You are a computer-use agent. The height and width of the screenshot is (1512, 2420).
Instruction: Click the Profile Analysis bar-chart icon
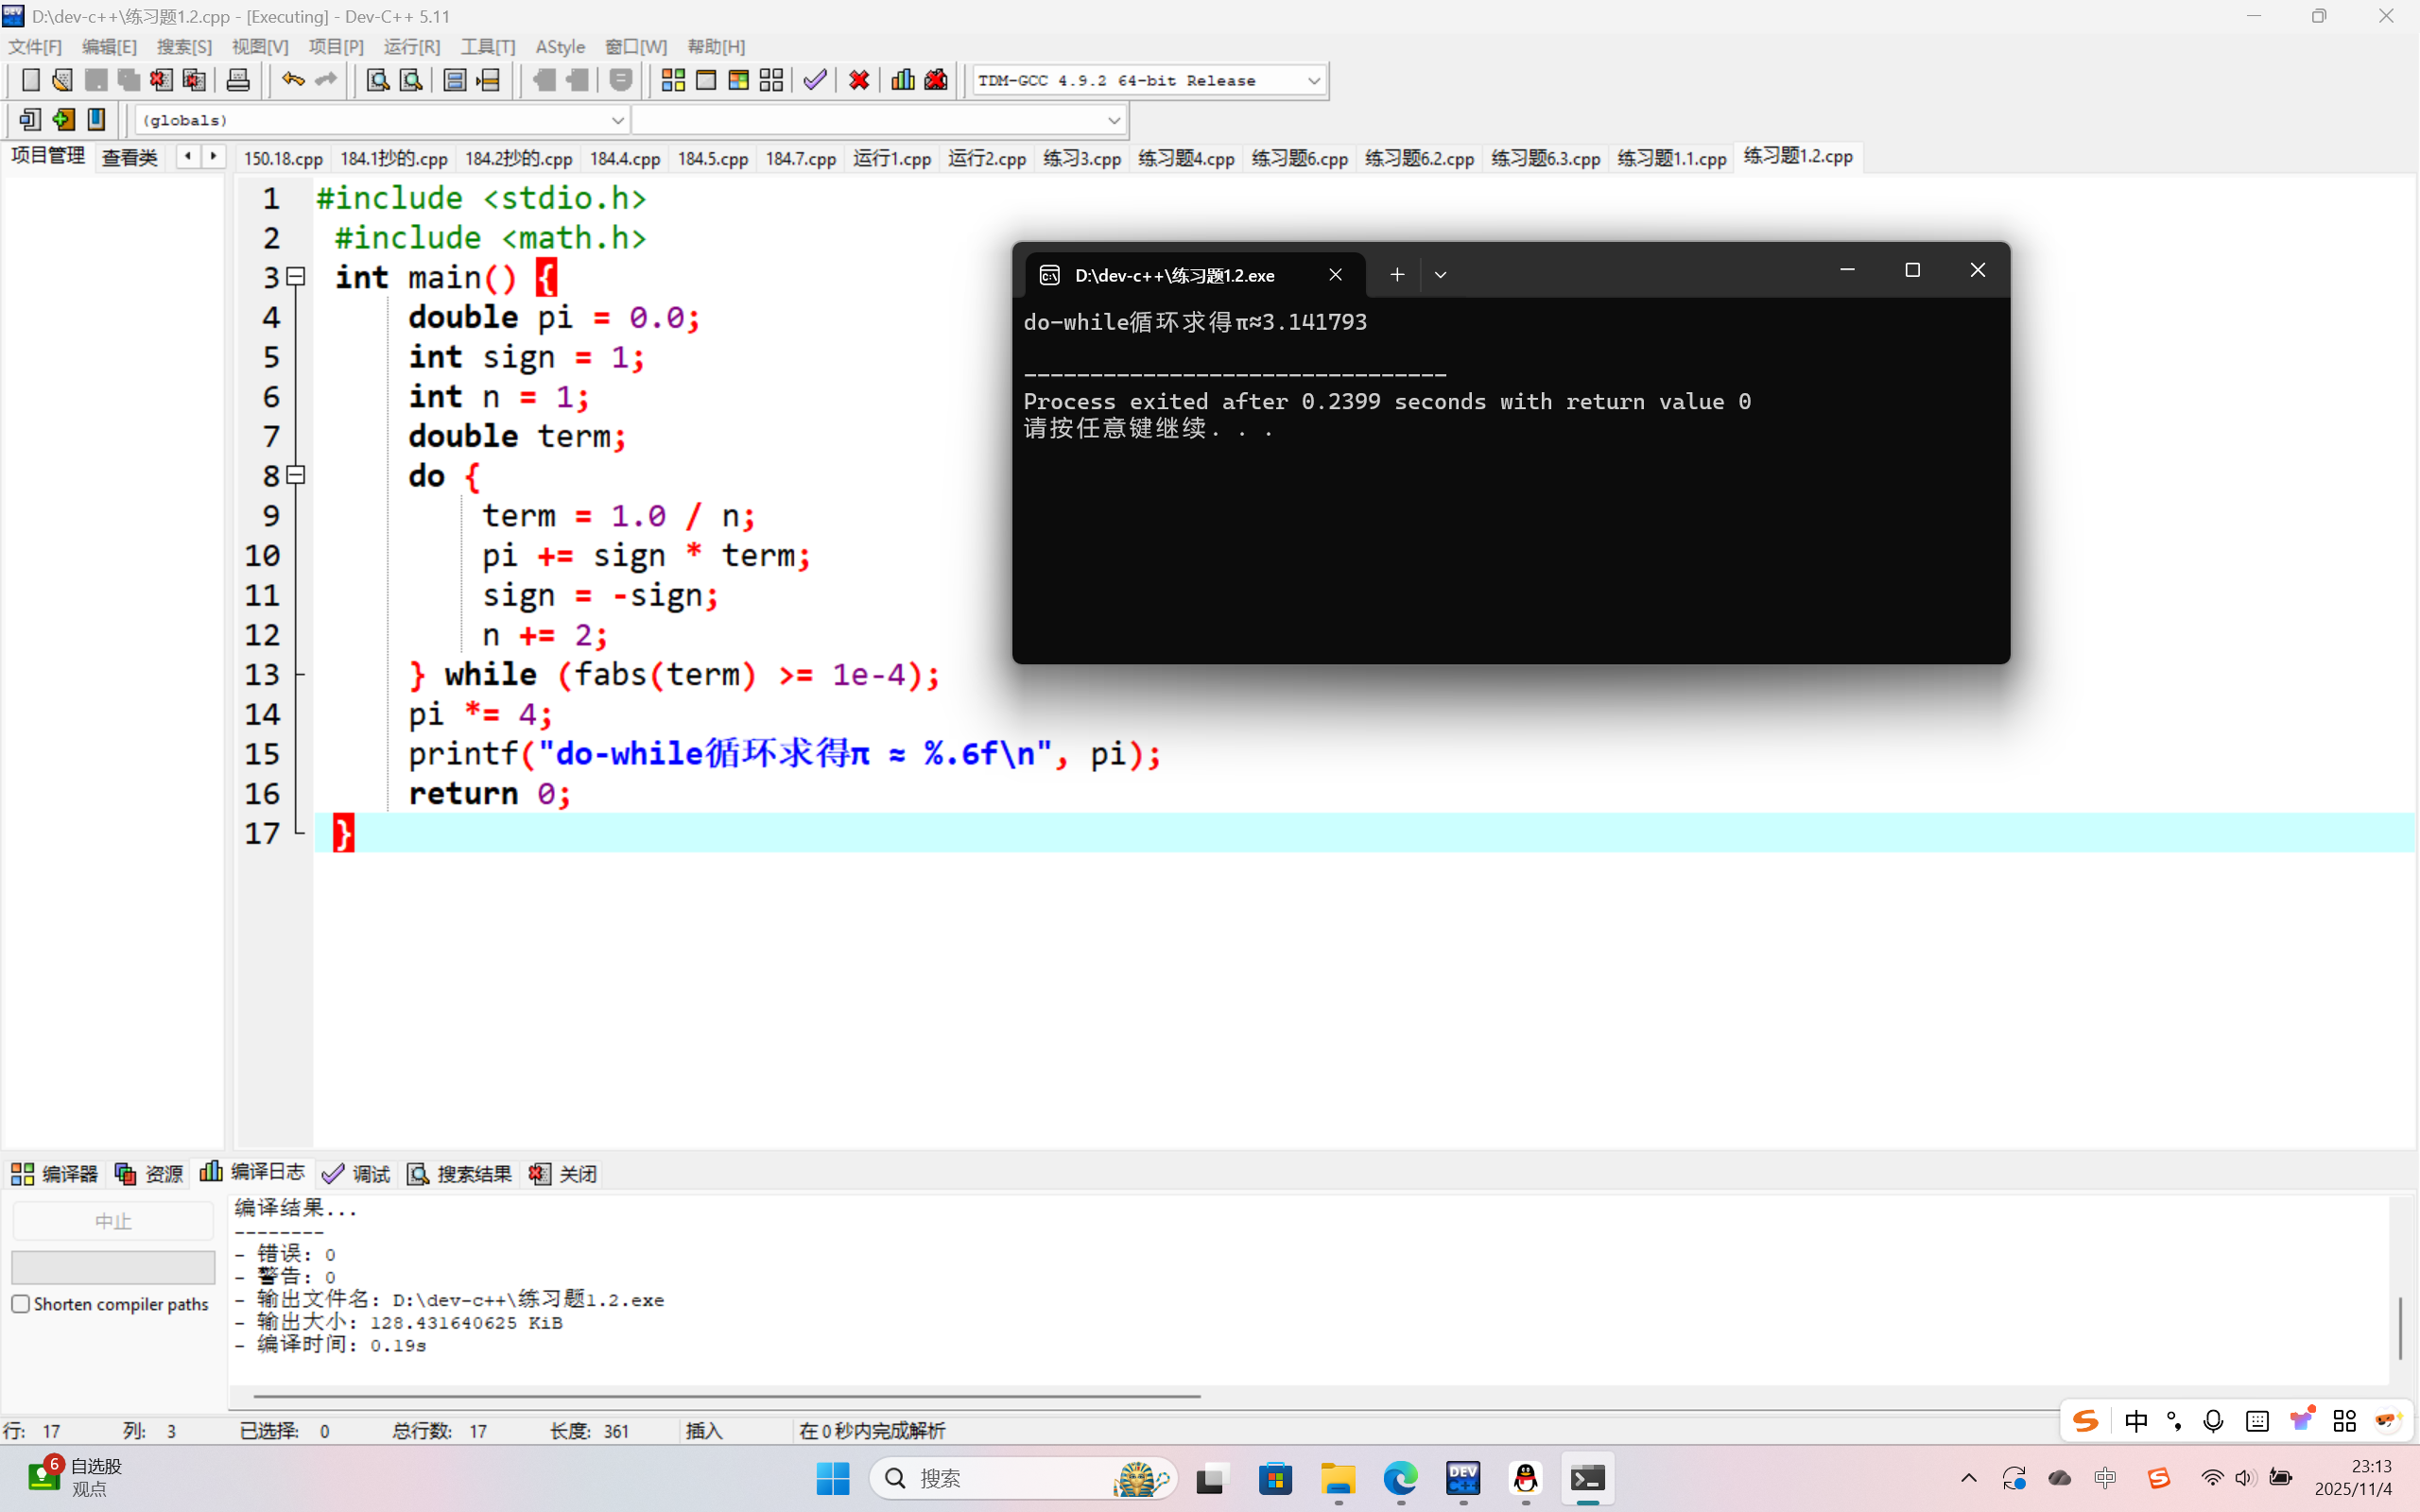pos(902,80)
